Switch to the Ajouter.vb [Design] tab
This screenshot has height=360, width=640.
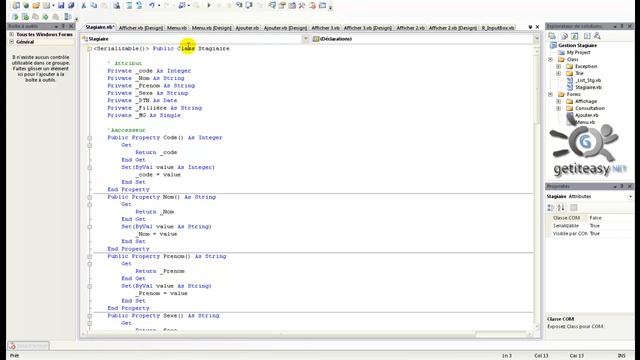pos(285,28)
